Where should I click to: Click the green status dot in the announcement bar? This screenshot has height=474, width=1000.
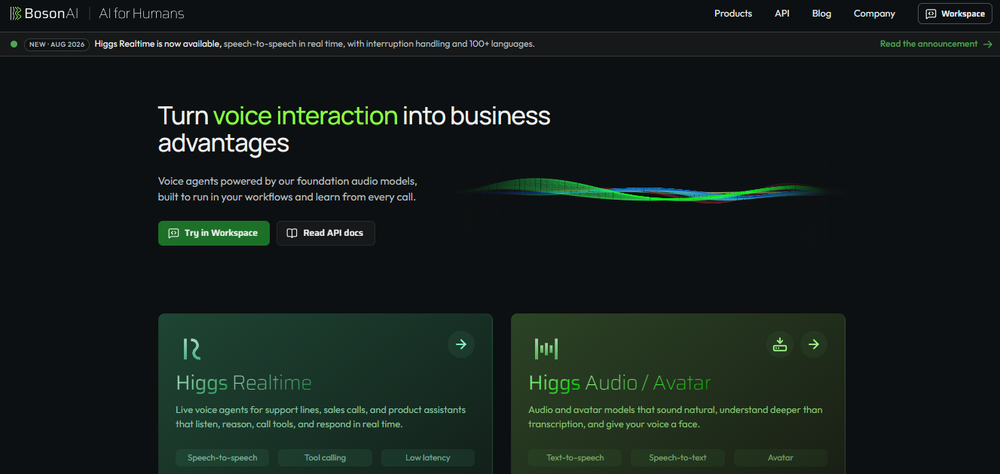tap(14, 44)
